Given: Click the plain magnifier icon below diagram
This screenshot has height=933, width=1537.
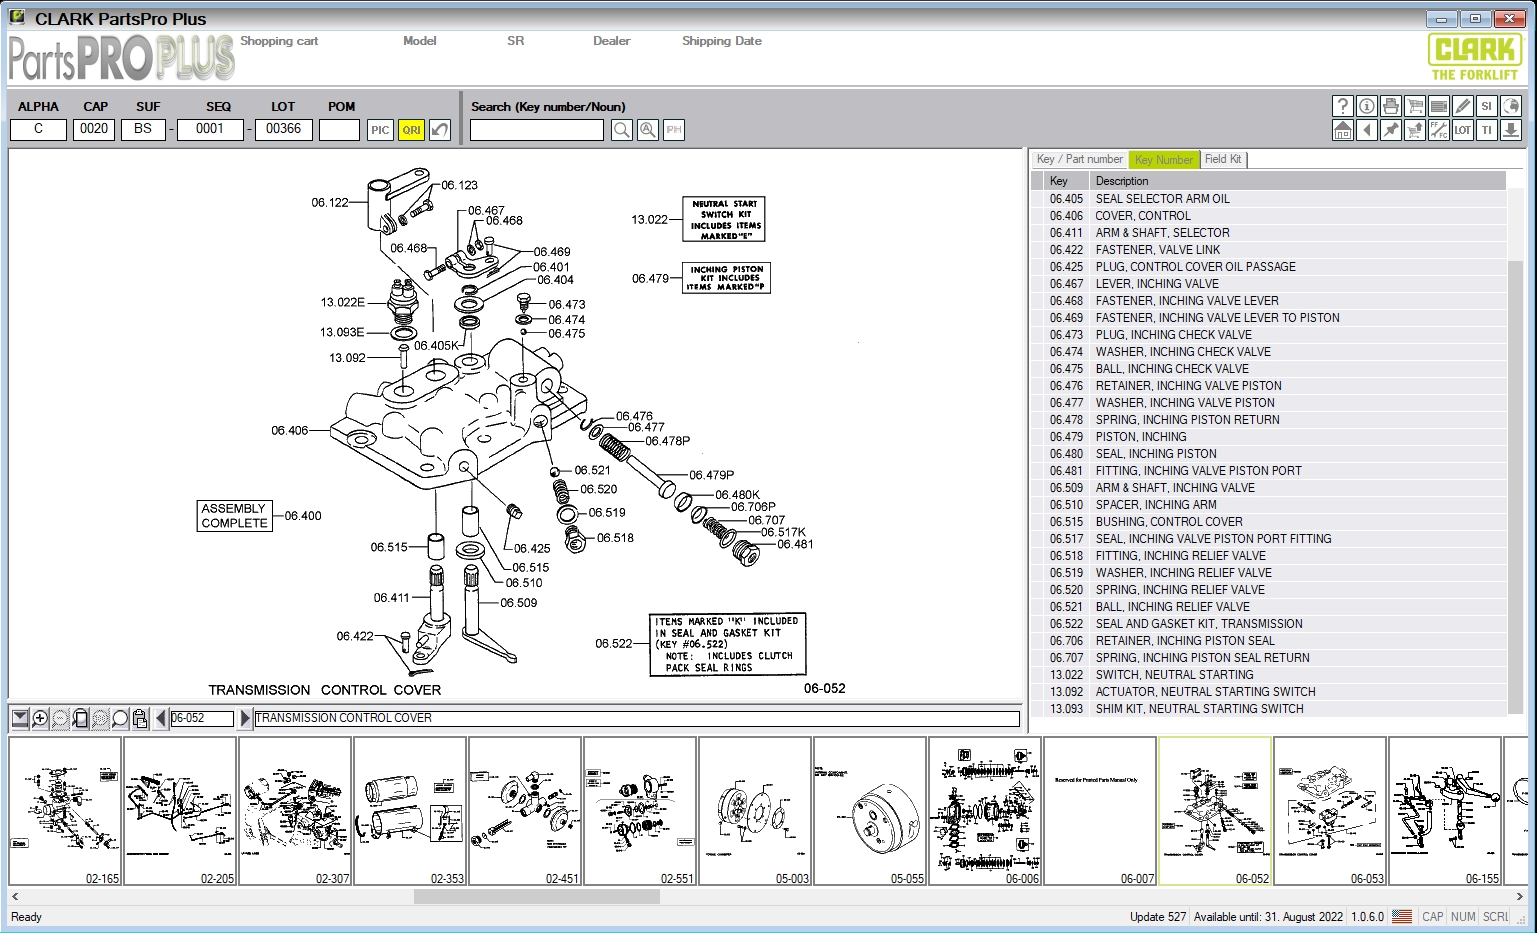Looking at the screenshot, I should tap(120, 718).
